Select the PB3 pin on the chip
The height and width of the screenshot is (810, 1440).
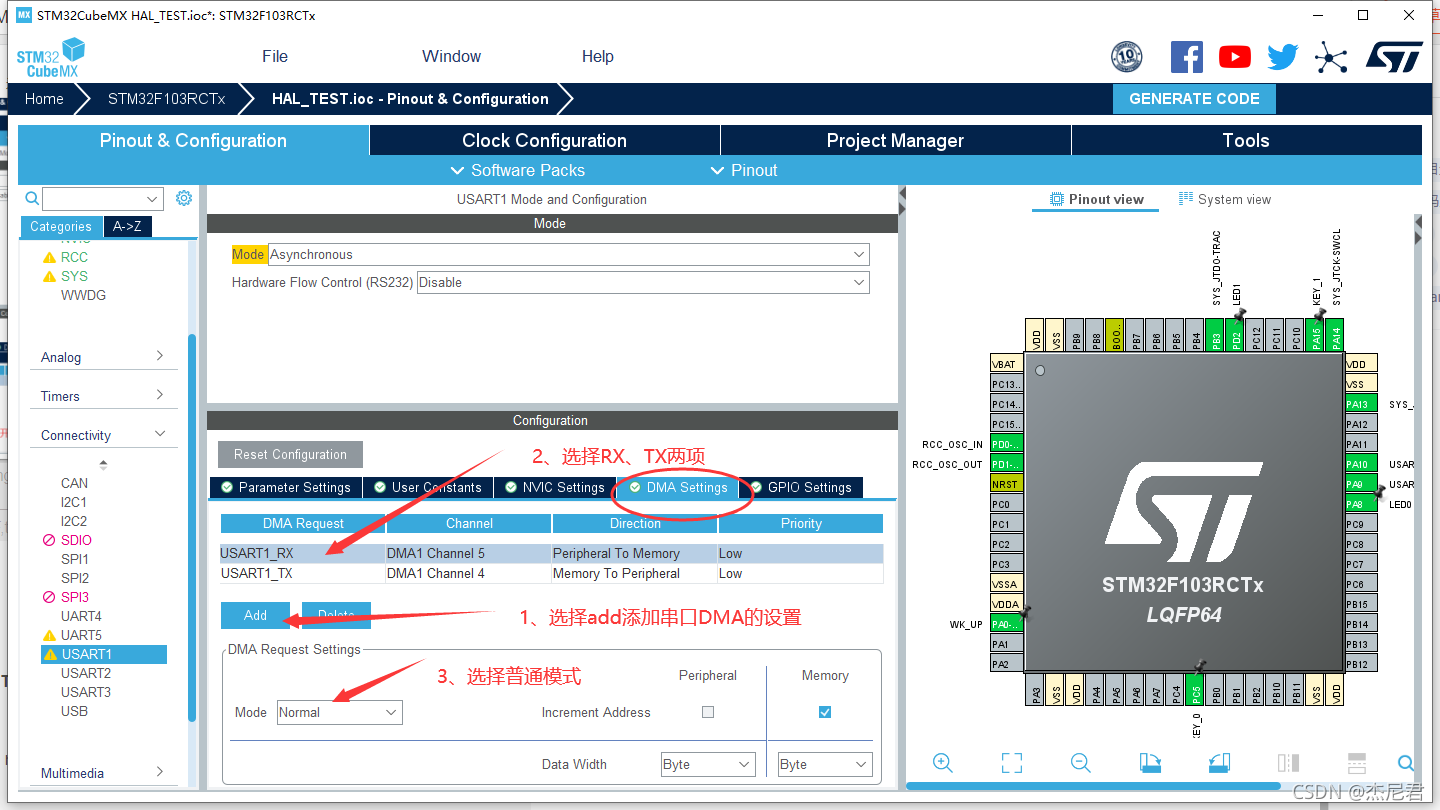tap(1215, 334)
